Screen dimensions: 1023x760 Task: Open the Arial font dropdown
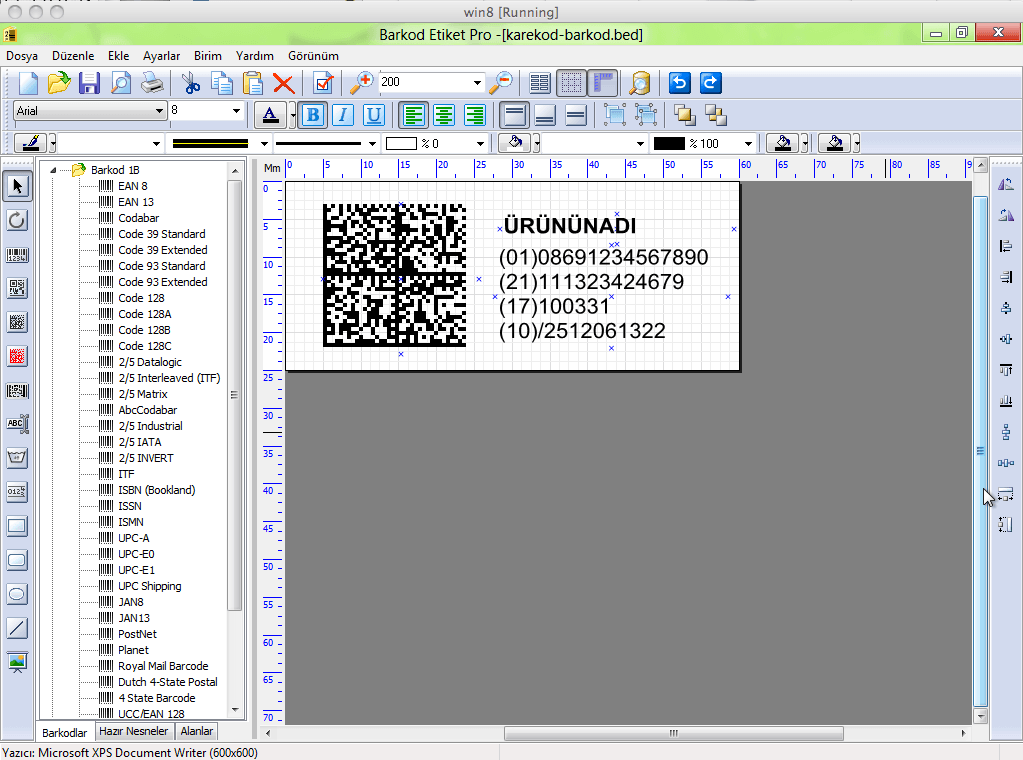pyautogui.click(x=159, y=111)
